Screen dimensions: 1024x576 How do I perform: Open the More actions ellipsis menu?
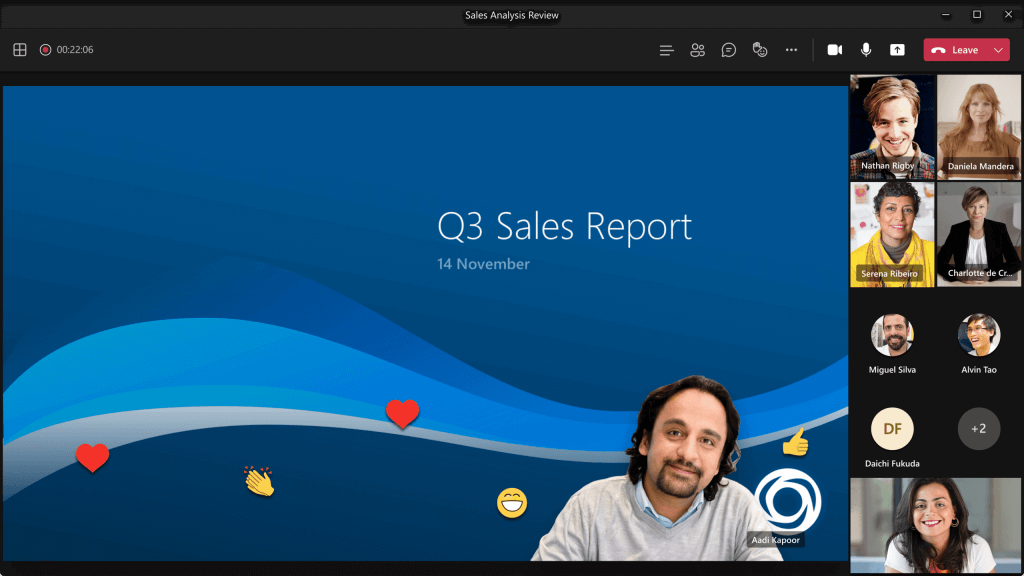pyautogui.click(x=792, y=50)
